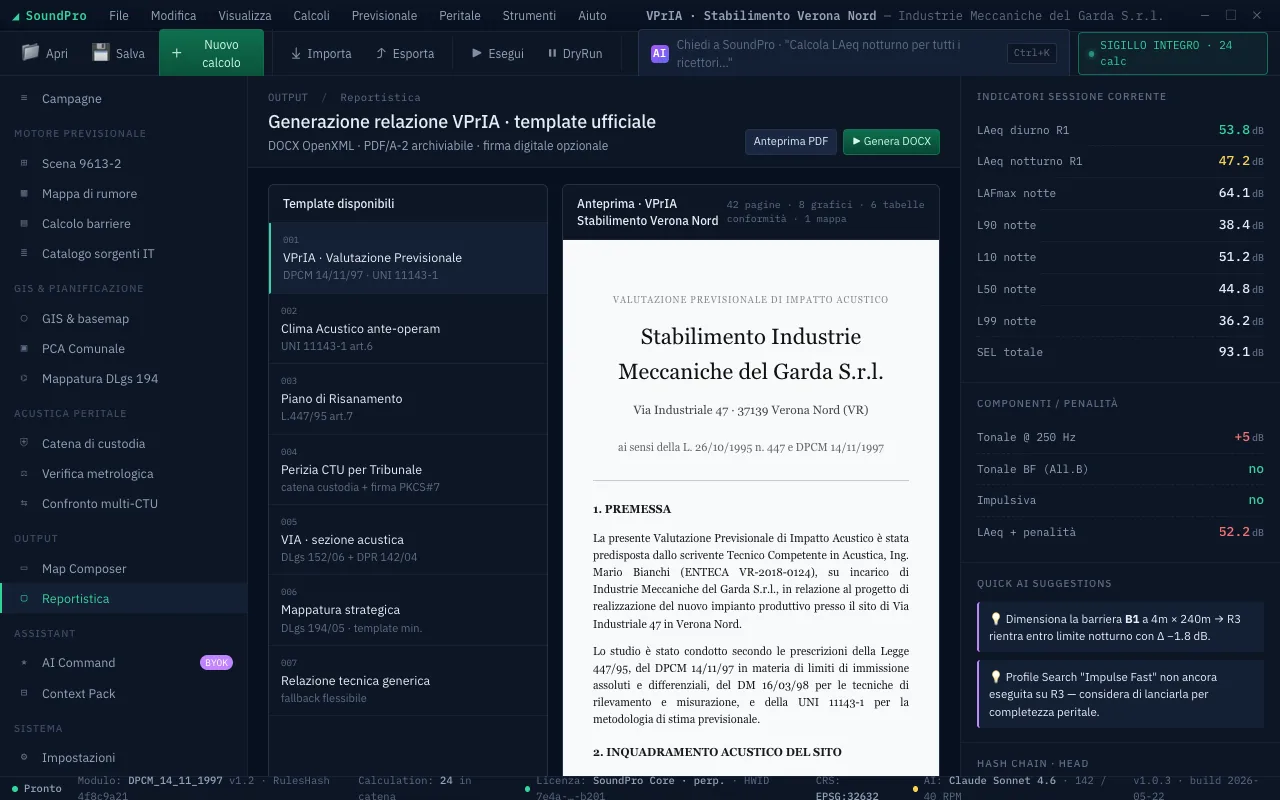
Task: Generate the DOCX report
Action: (892, 142)
